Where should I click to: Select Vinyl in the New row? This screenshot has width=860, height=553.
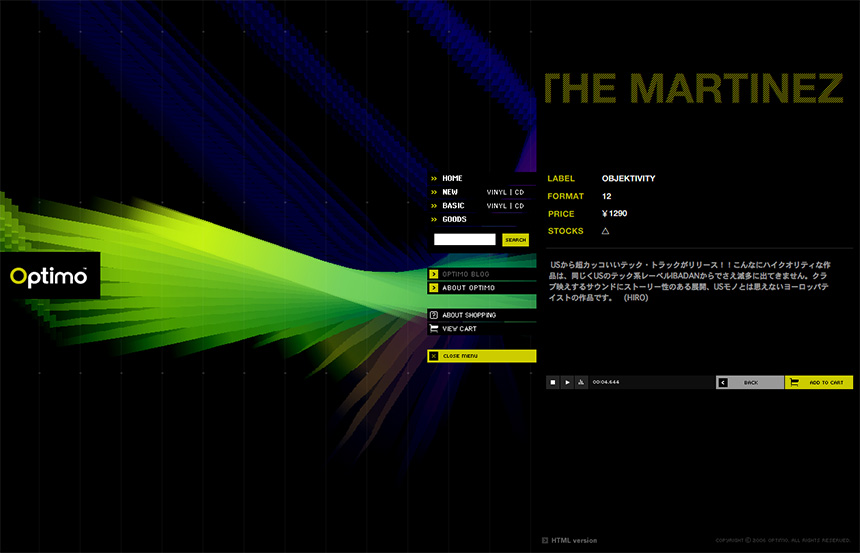click(x=497, y=192)
